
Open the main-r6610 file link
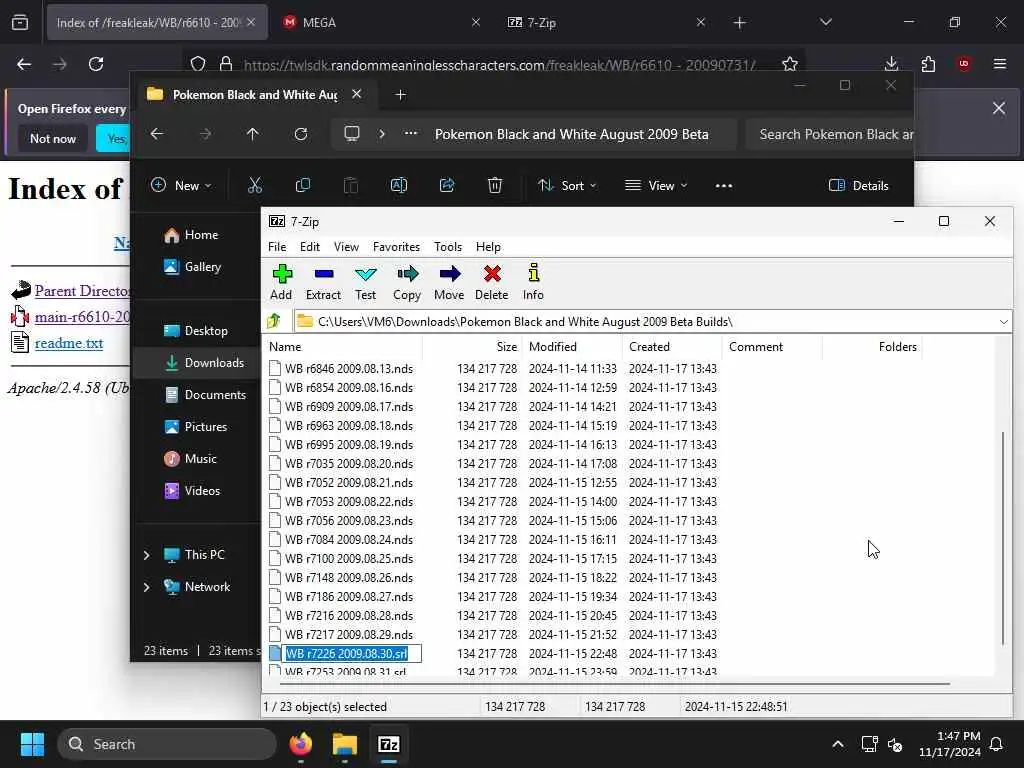pyautogui.click(x=82, y=317)
